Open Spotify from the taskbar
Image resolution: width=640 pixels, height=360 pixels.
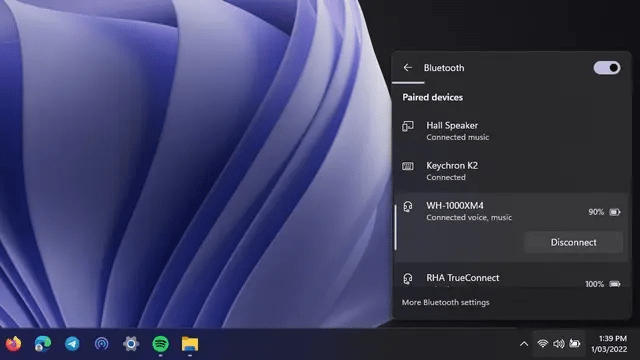tap(160, 344)
